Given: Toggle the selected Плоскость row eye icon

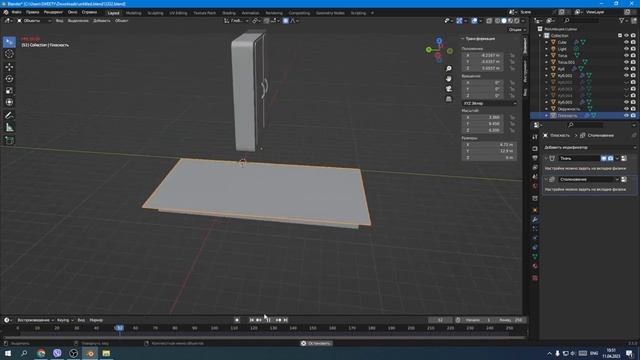Looking at the screenshot, I should tap(626, 116).
